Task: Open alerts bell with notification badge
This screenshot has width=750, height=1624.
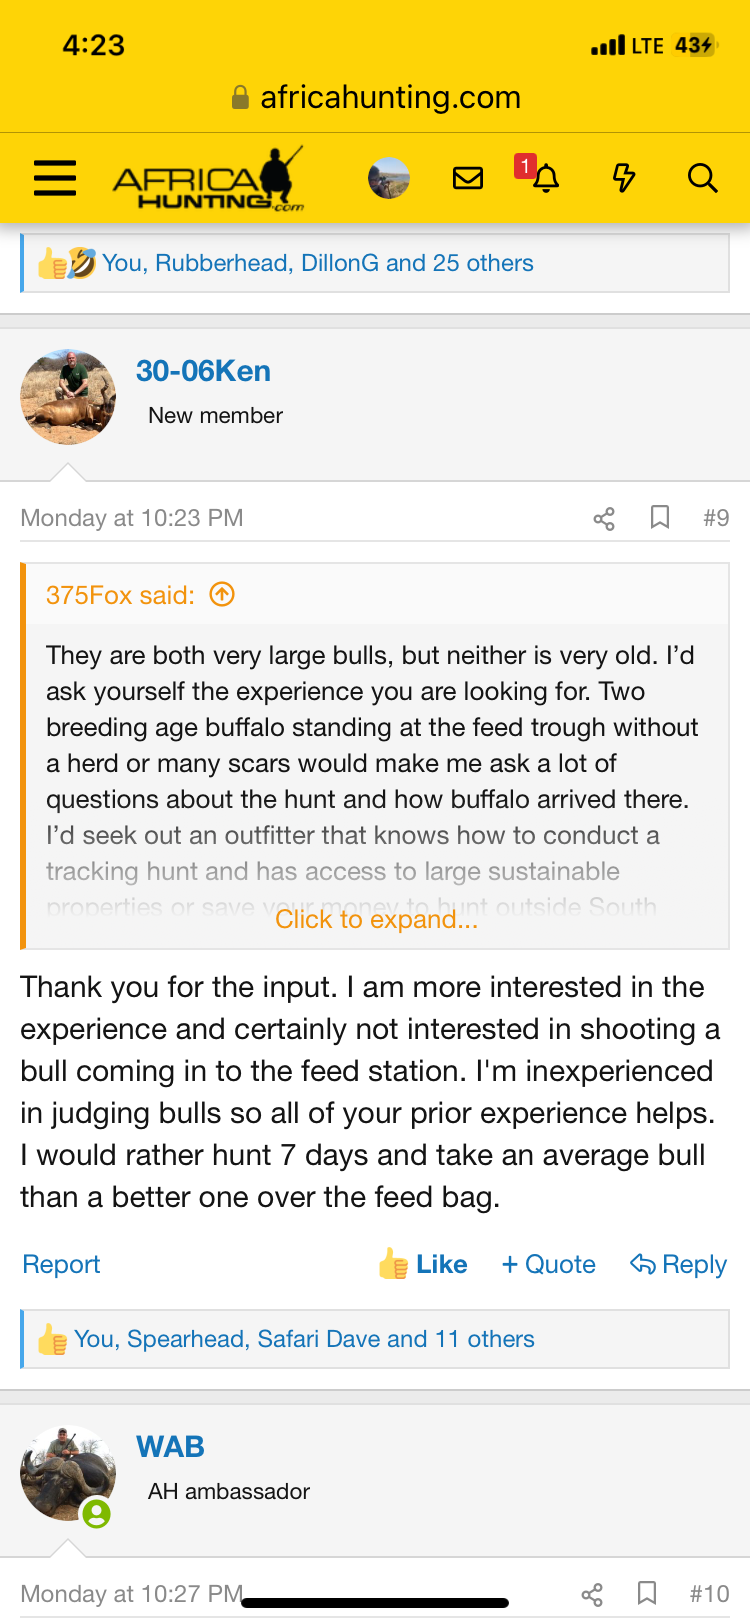Action: pyautogui.click(x=540, y=175)
